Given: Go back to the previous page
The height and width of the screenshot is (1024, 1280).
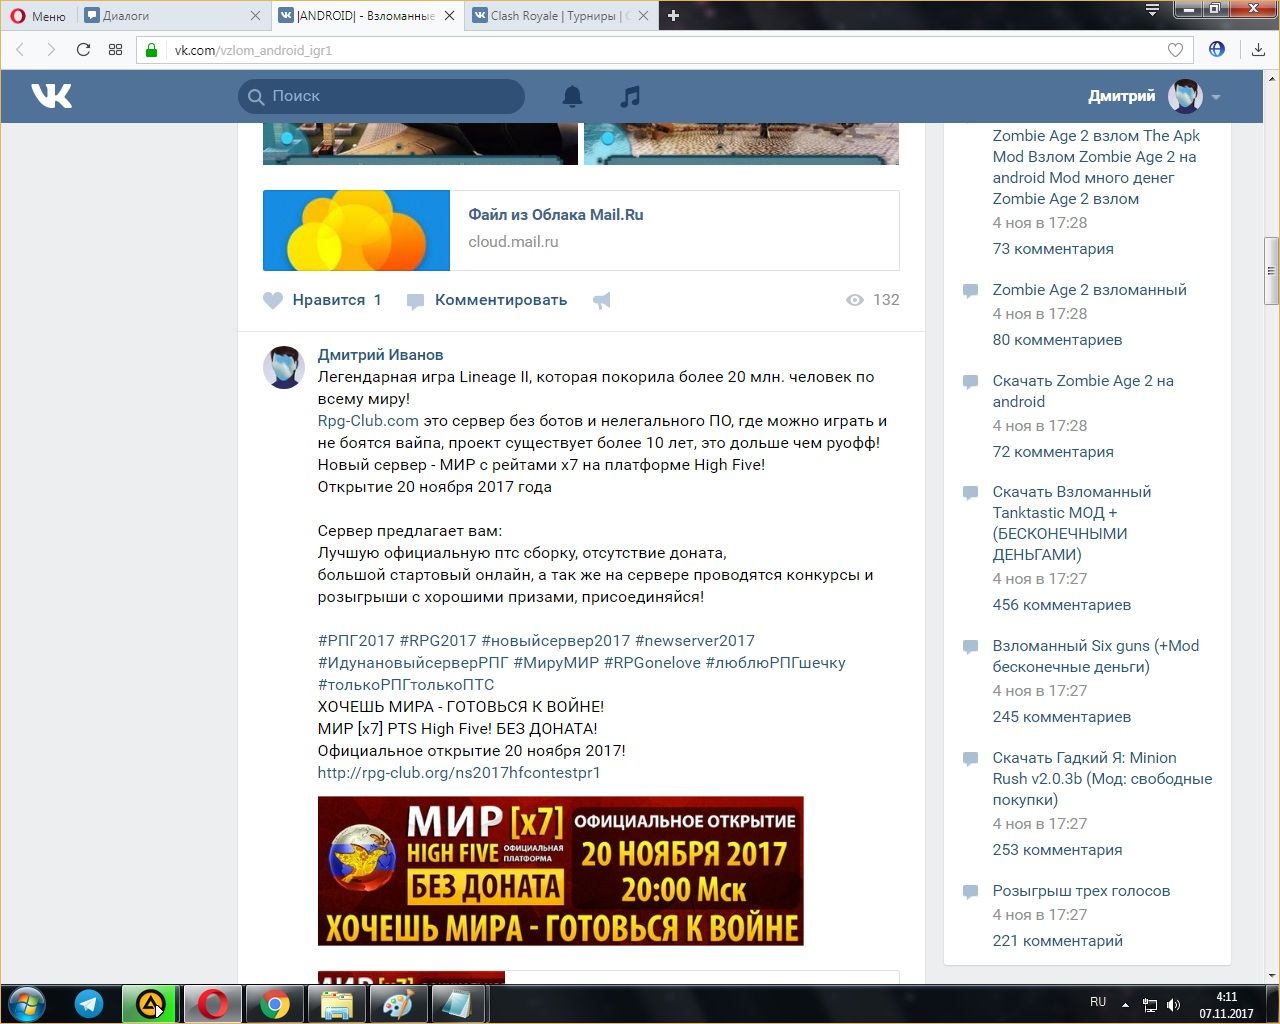Looking at the screenshot, I should [x=20, y=50].
